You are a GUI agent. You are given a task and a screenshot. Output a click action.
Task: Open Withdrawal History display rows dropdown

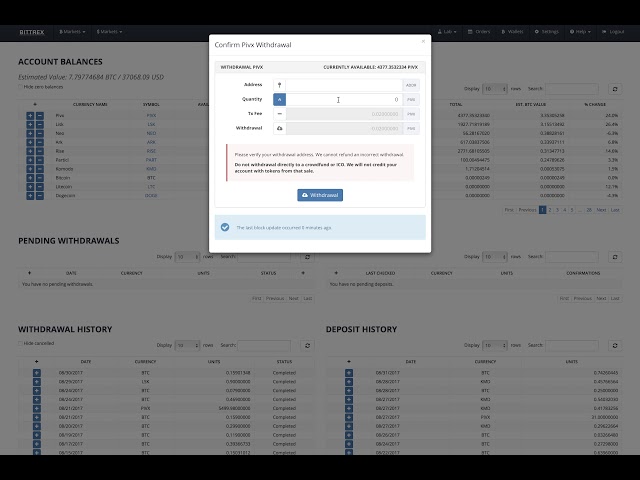[187, 345]
